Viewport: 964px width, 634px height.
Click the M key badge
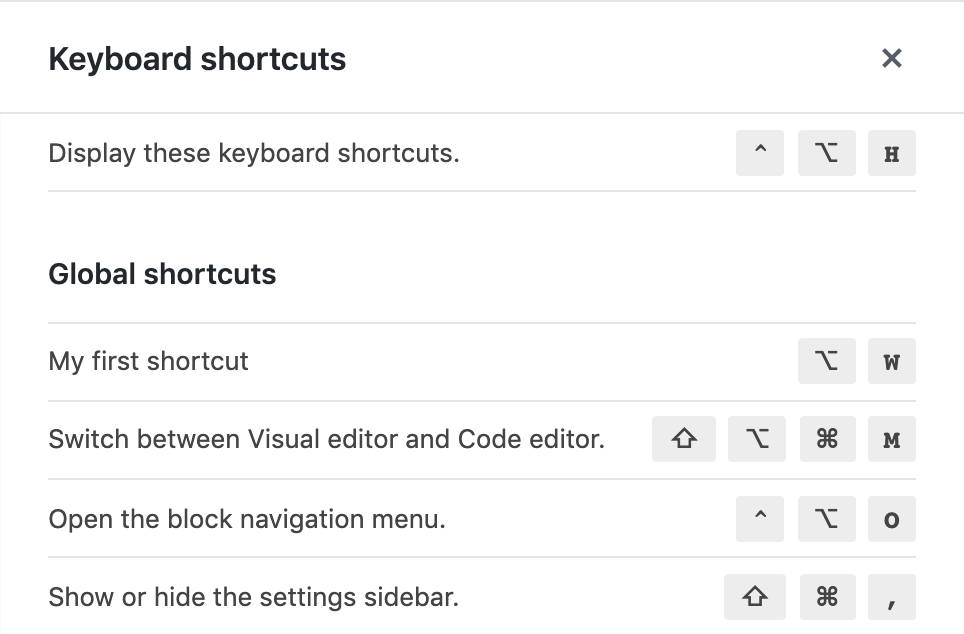coord(891,438)
